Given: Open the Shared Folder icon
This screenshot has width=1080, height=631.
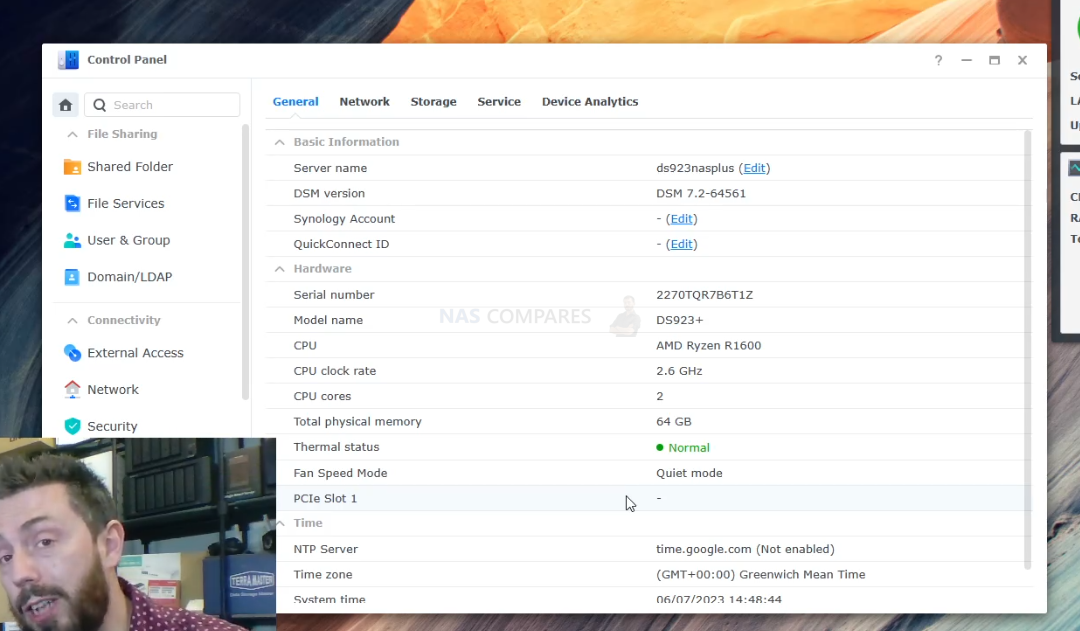Looking at the screenshot, I should coord(72,167).
